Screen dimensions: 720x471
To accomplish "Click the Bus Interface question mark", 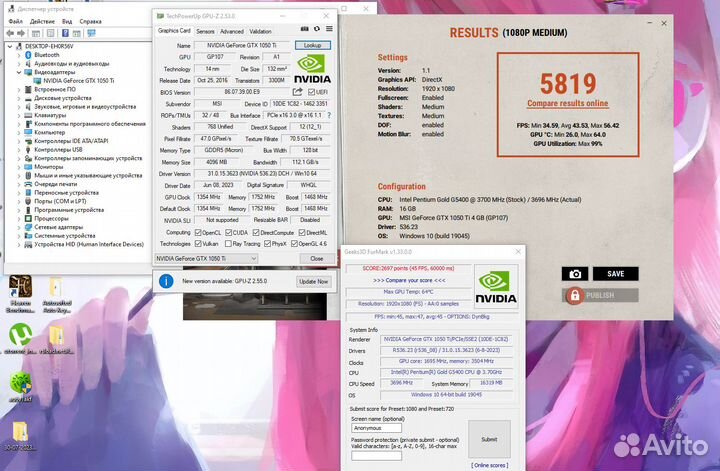I will (329, 115).
